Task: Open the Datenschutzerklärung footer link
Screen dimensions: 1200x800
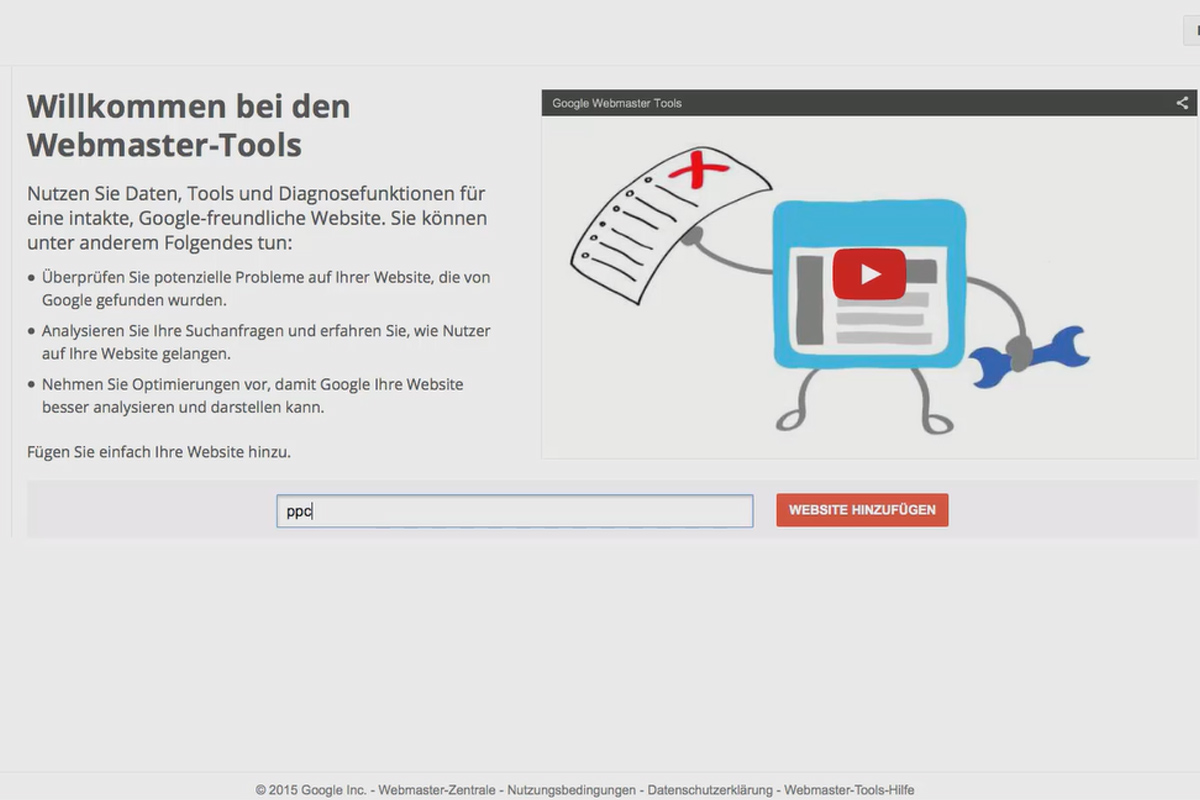Action: pyautogui.click(x=709, y=790)
